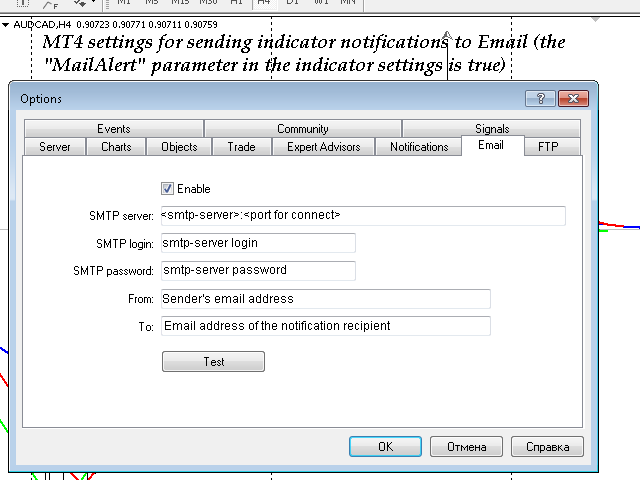
Task: Send a test email with Test button
Action: 213,362
